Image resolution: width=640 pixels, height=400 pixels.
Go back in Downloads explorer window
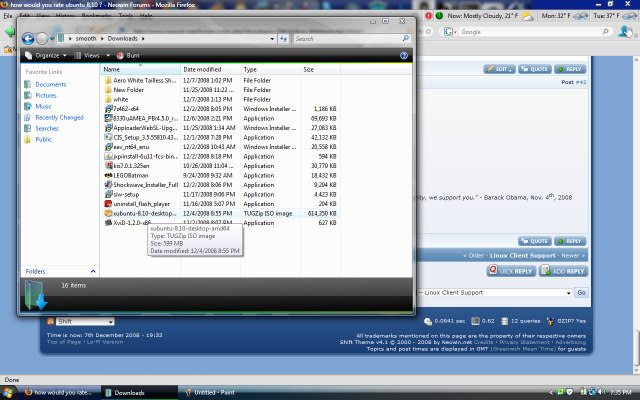(x=28, y=39)
